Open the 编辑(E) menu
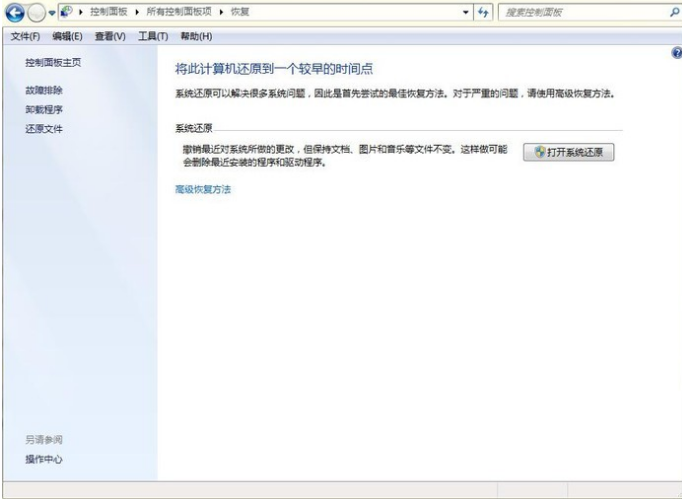 pos(67,36)
